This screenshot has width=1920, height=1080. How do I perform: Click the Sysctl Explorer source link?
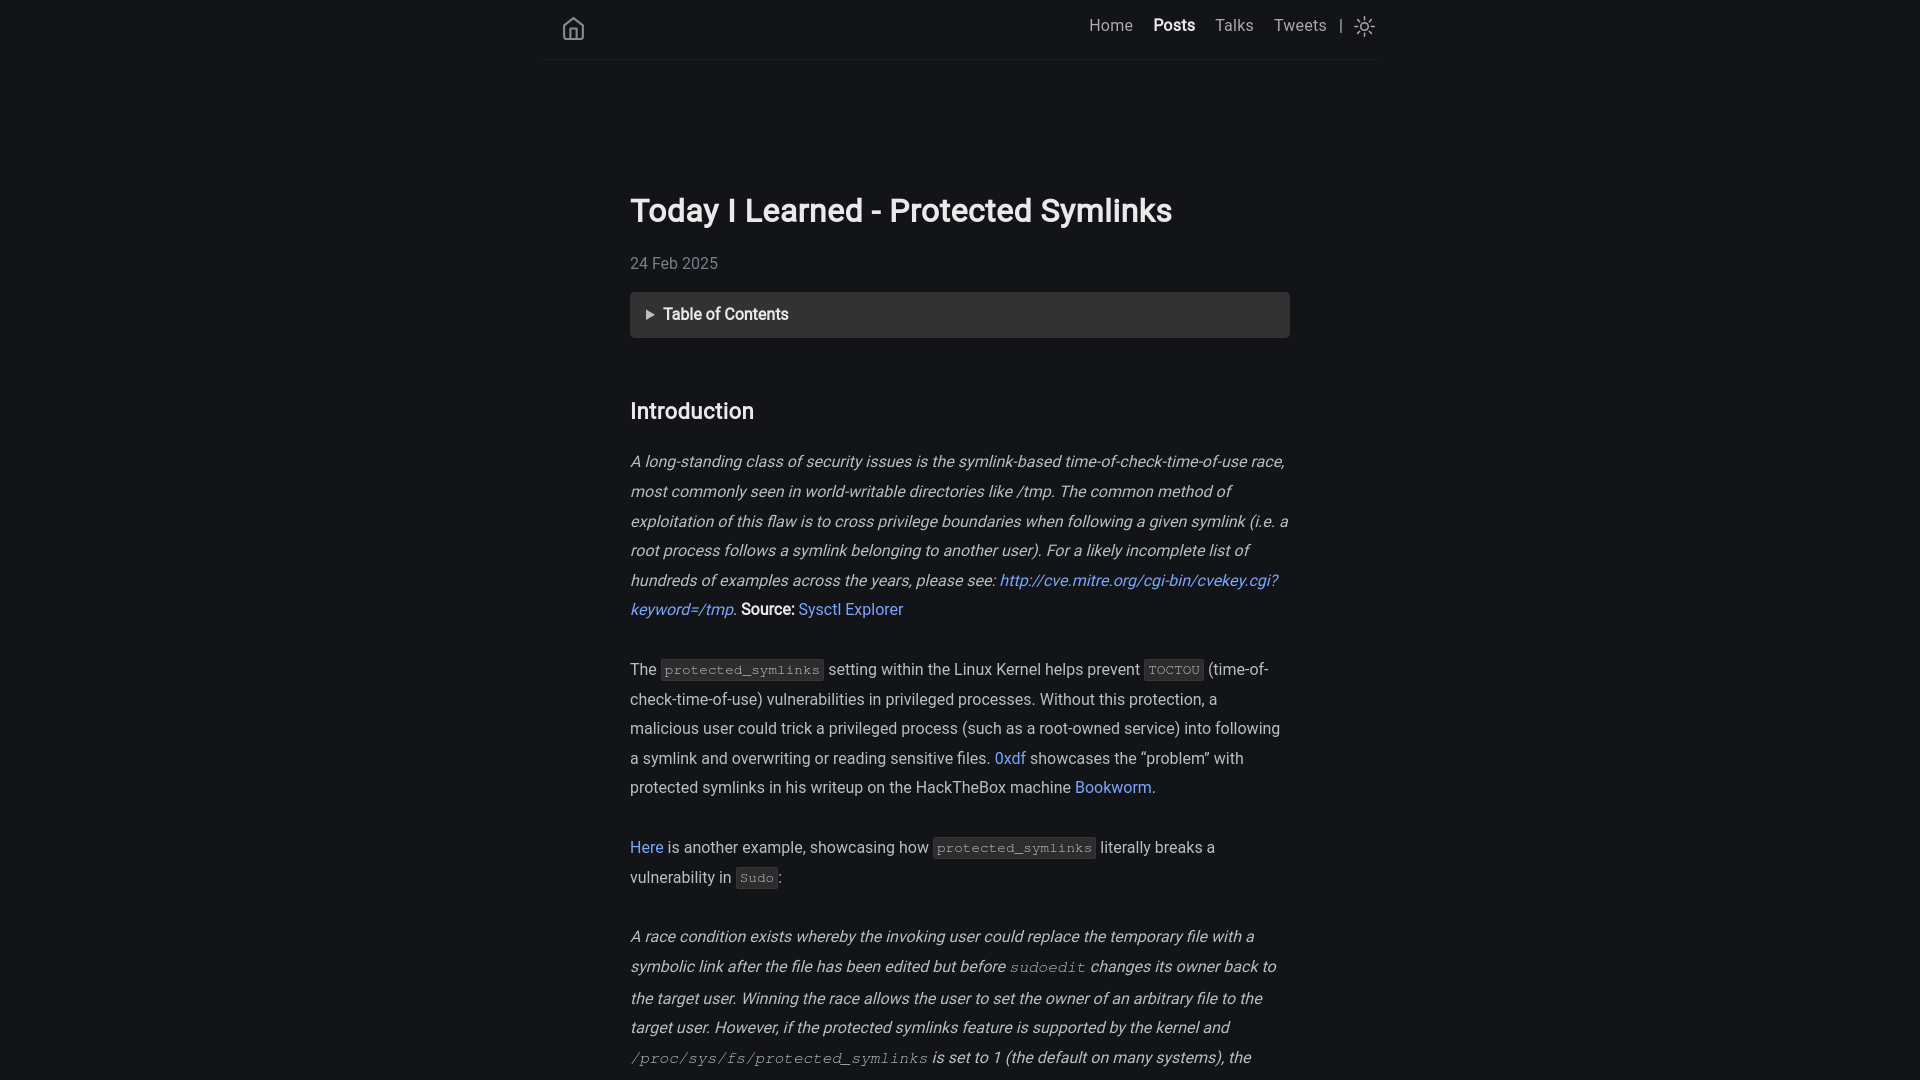[849, 609]
